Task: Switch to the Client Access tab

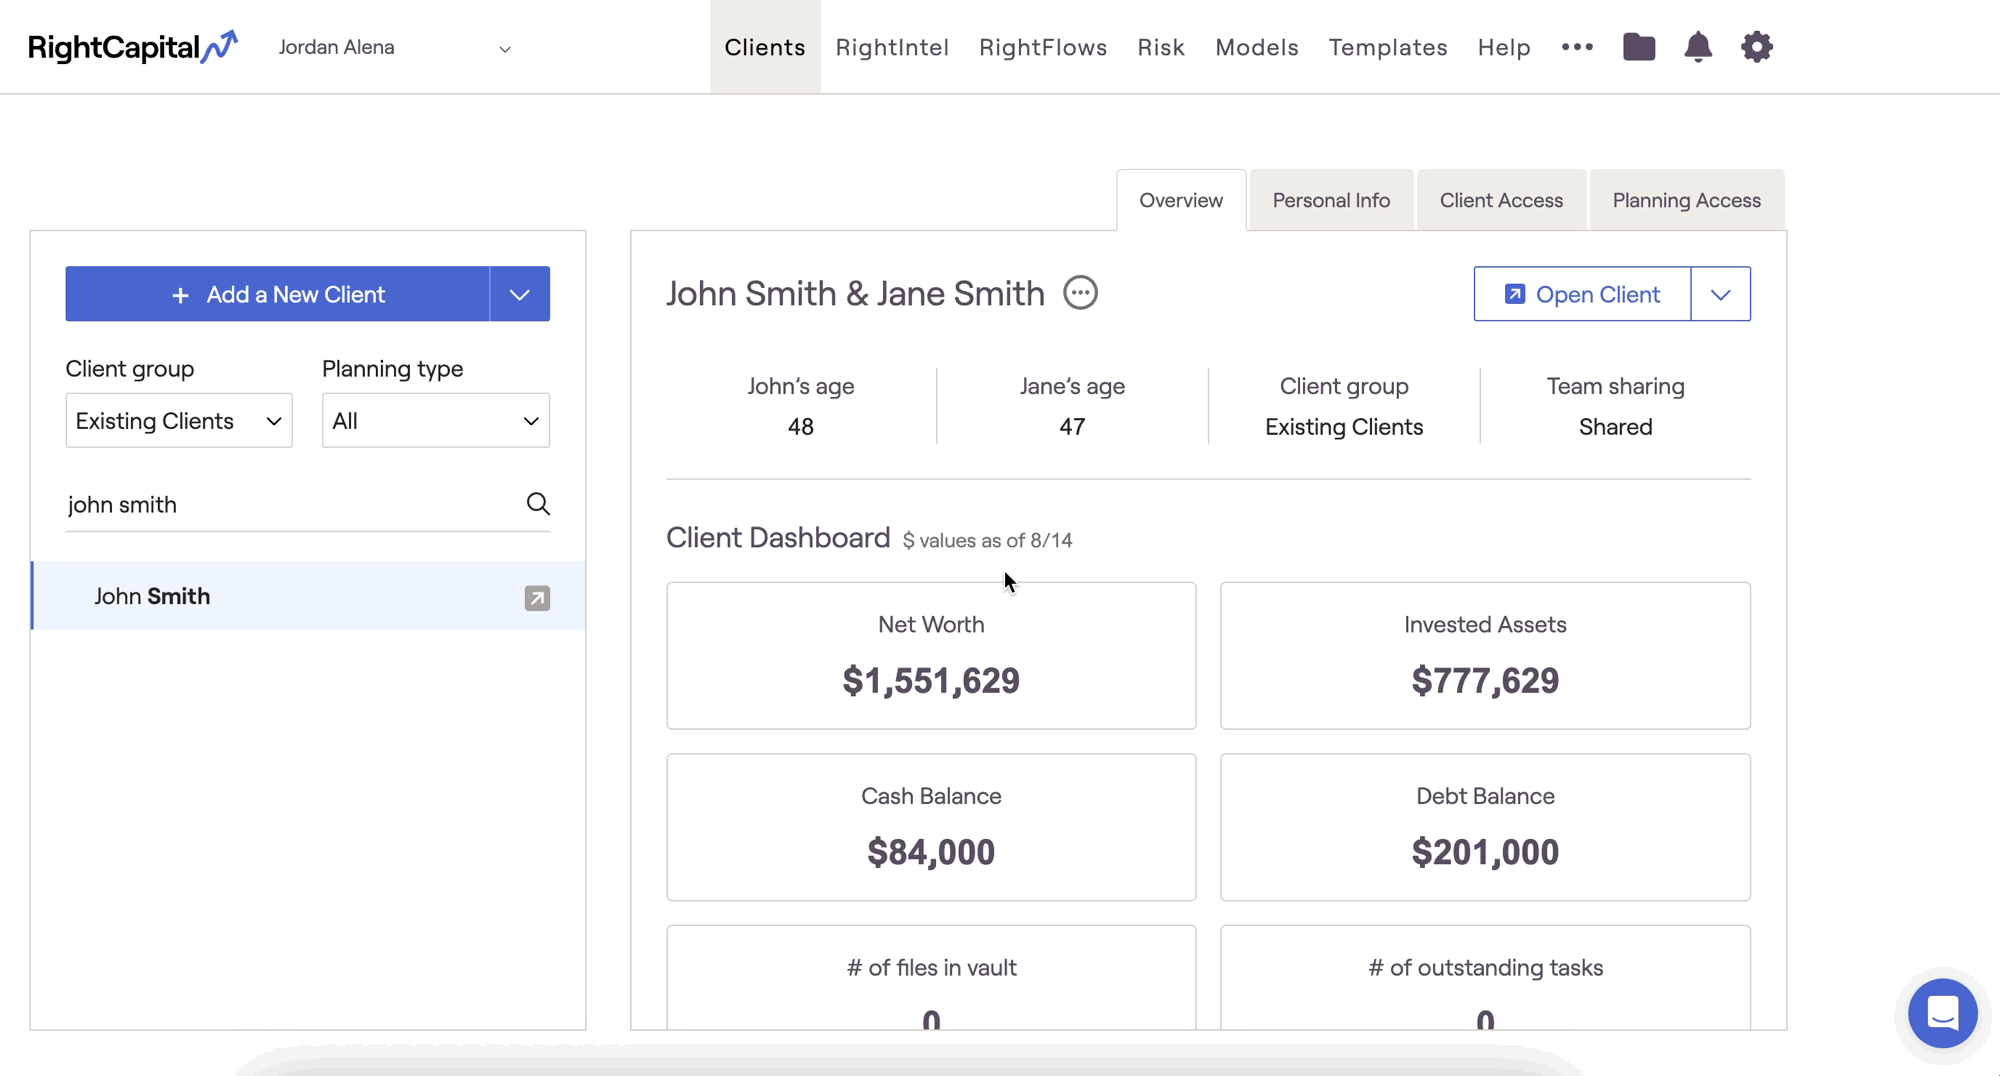Action: (1501, 200)
